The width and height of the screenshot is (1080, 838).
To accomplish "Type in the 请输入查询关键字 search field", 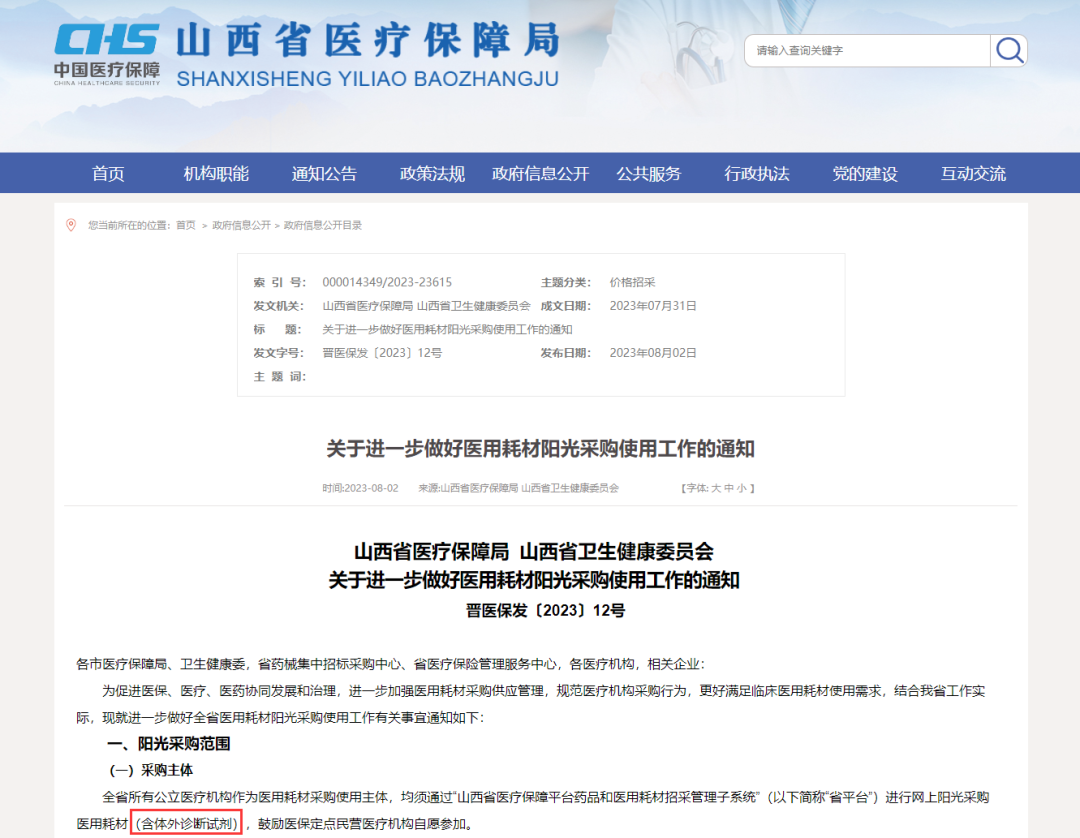I will pos(866,51).
